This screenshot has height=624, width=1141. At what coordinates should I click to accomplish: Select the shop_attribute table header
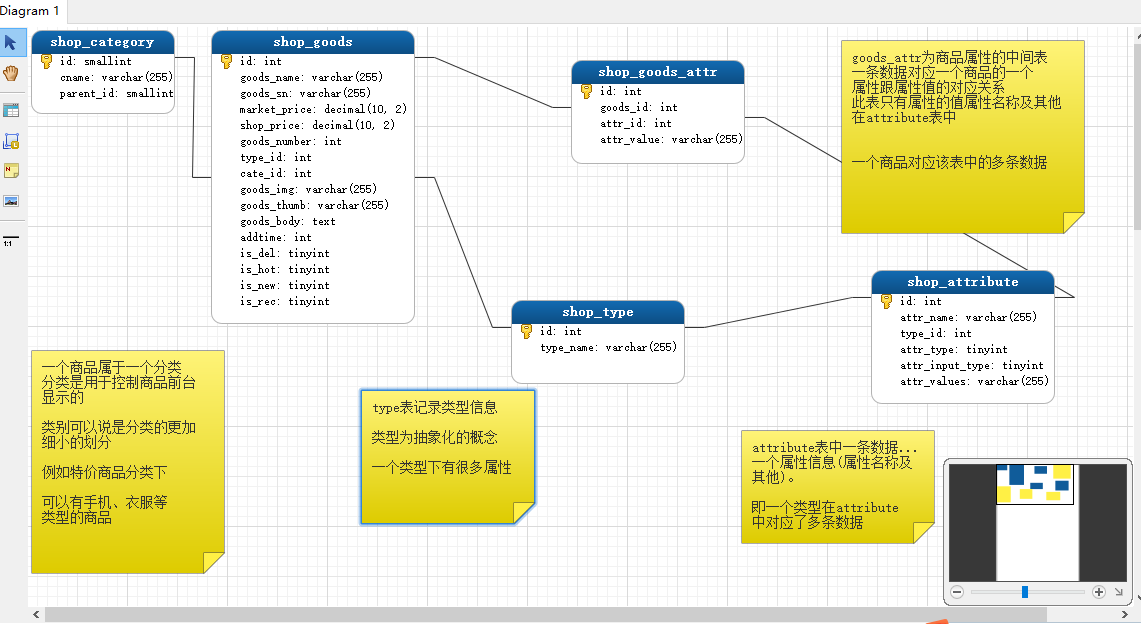click(x=962, y=282)
